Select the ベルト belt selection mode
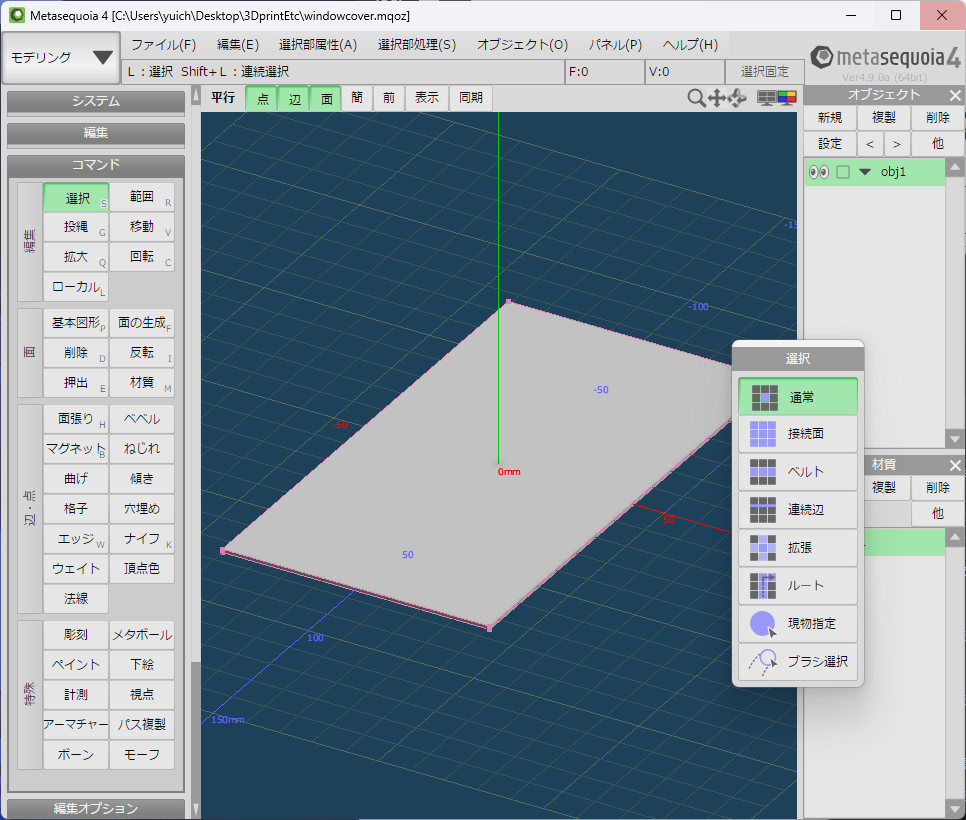The width and height of the screenshot is (966, 820). (798, 472)
